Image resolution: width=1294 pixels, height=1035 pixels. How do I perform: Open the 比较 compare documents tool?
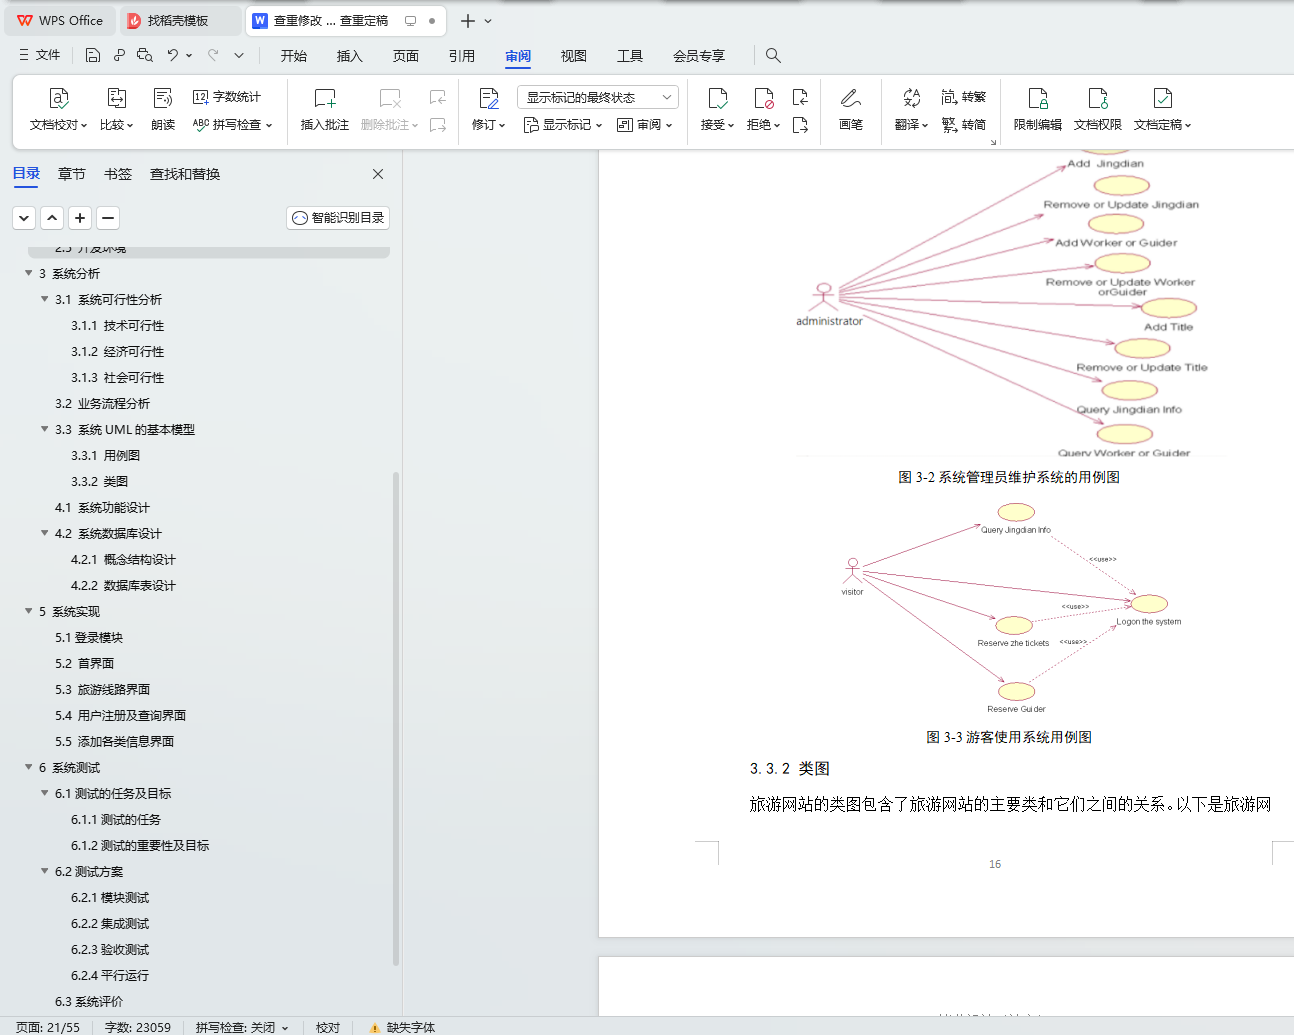pos(116,110)
